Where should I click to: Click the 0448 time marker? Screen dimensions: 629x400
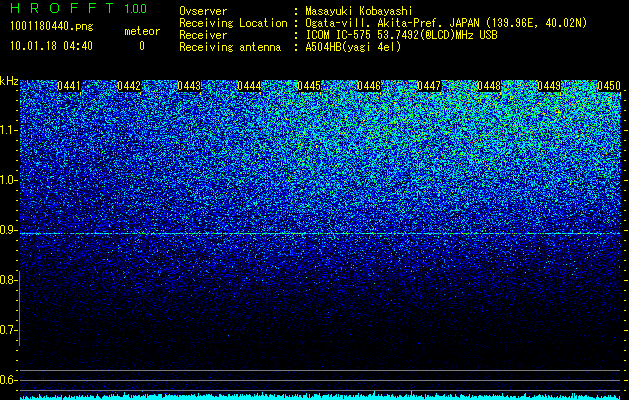coord(489,86)
